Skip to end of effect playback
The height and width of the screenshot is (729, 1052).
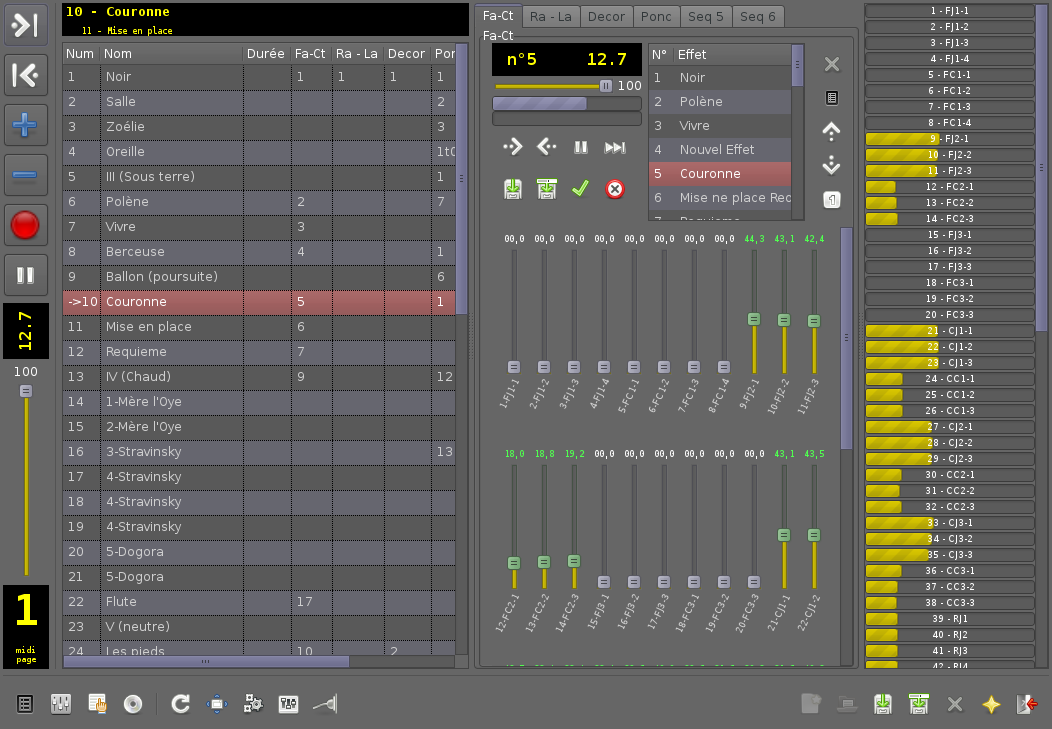coord(615,147)
